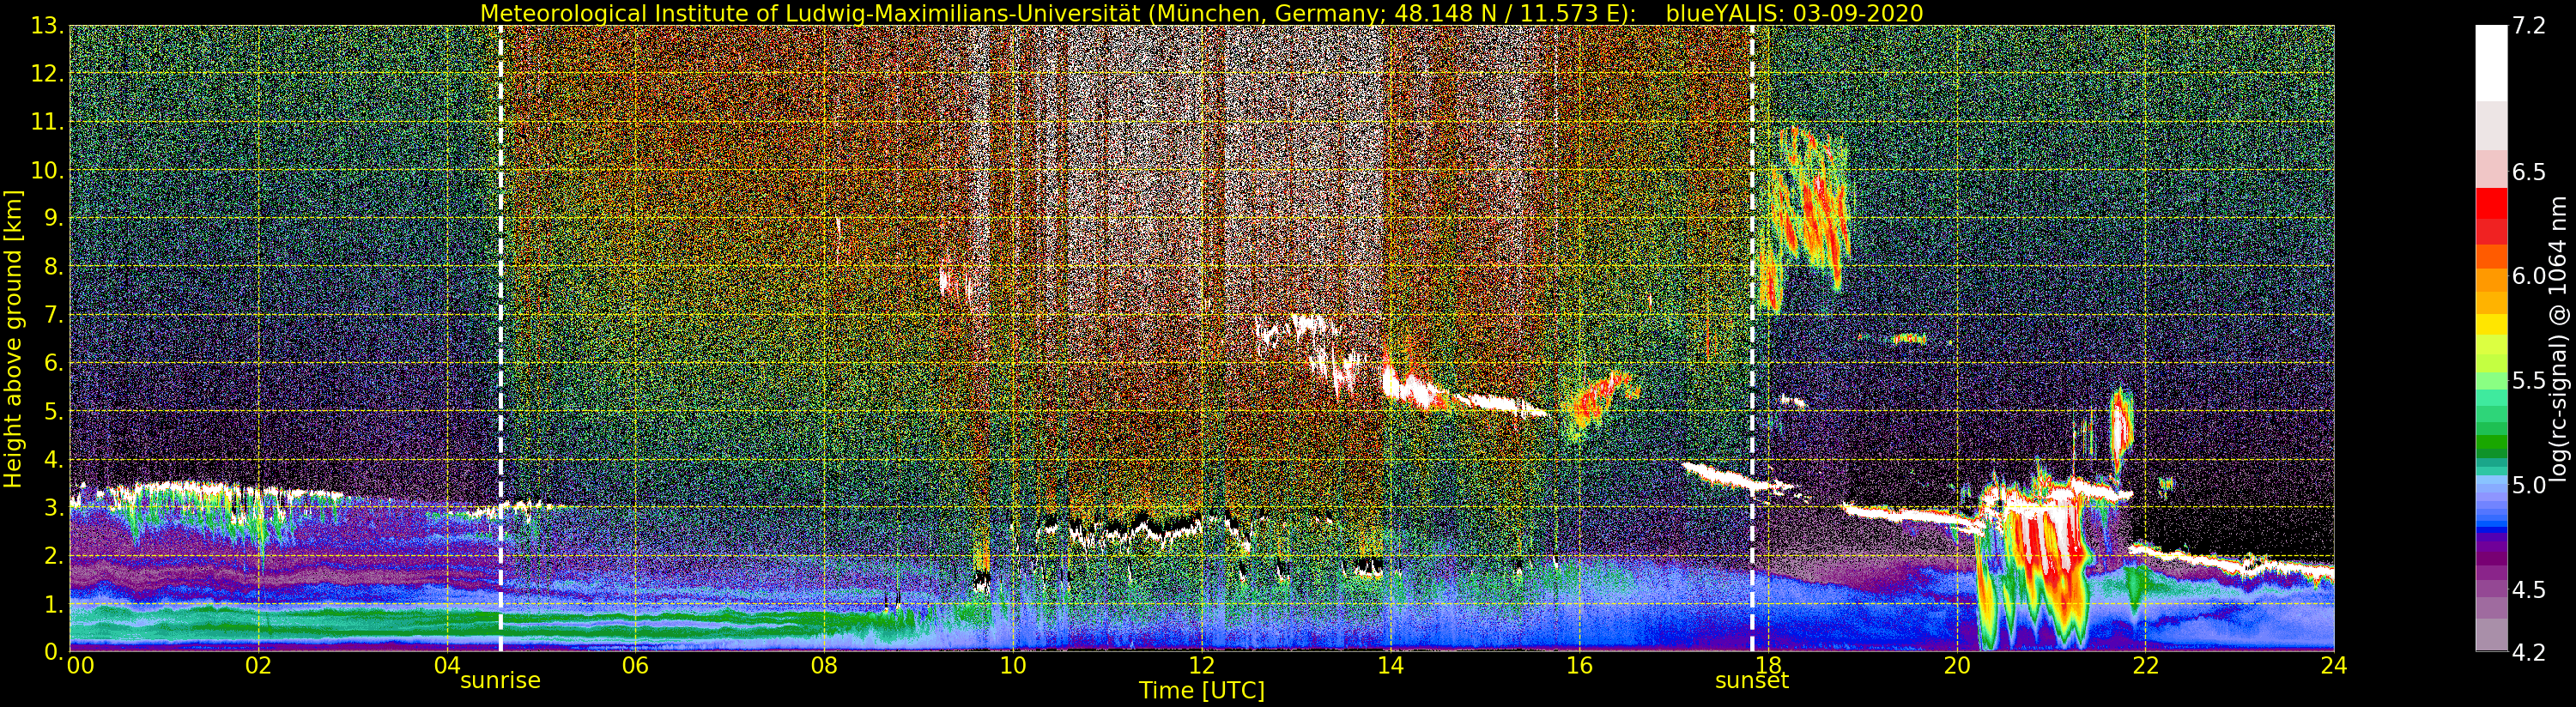Pick the white top band of the colorbar
The height and width of the screenshot is (707, 2576).
coord(2491,63)
